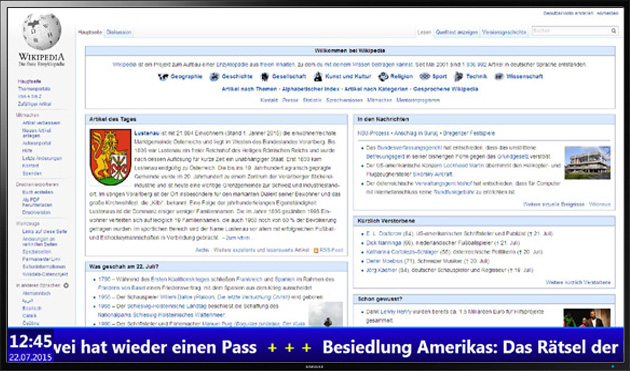630x371 pixels.
Task: Open Kunst und Kultur portal icon
Action: click(318, 76)
